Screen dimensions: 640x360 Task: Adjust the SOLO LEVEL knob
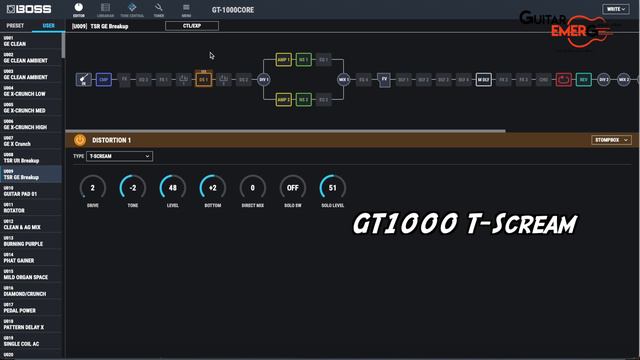point(333,188)
